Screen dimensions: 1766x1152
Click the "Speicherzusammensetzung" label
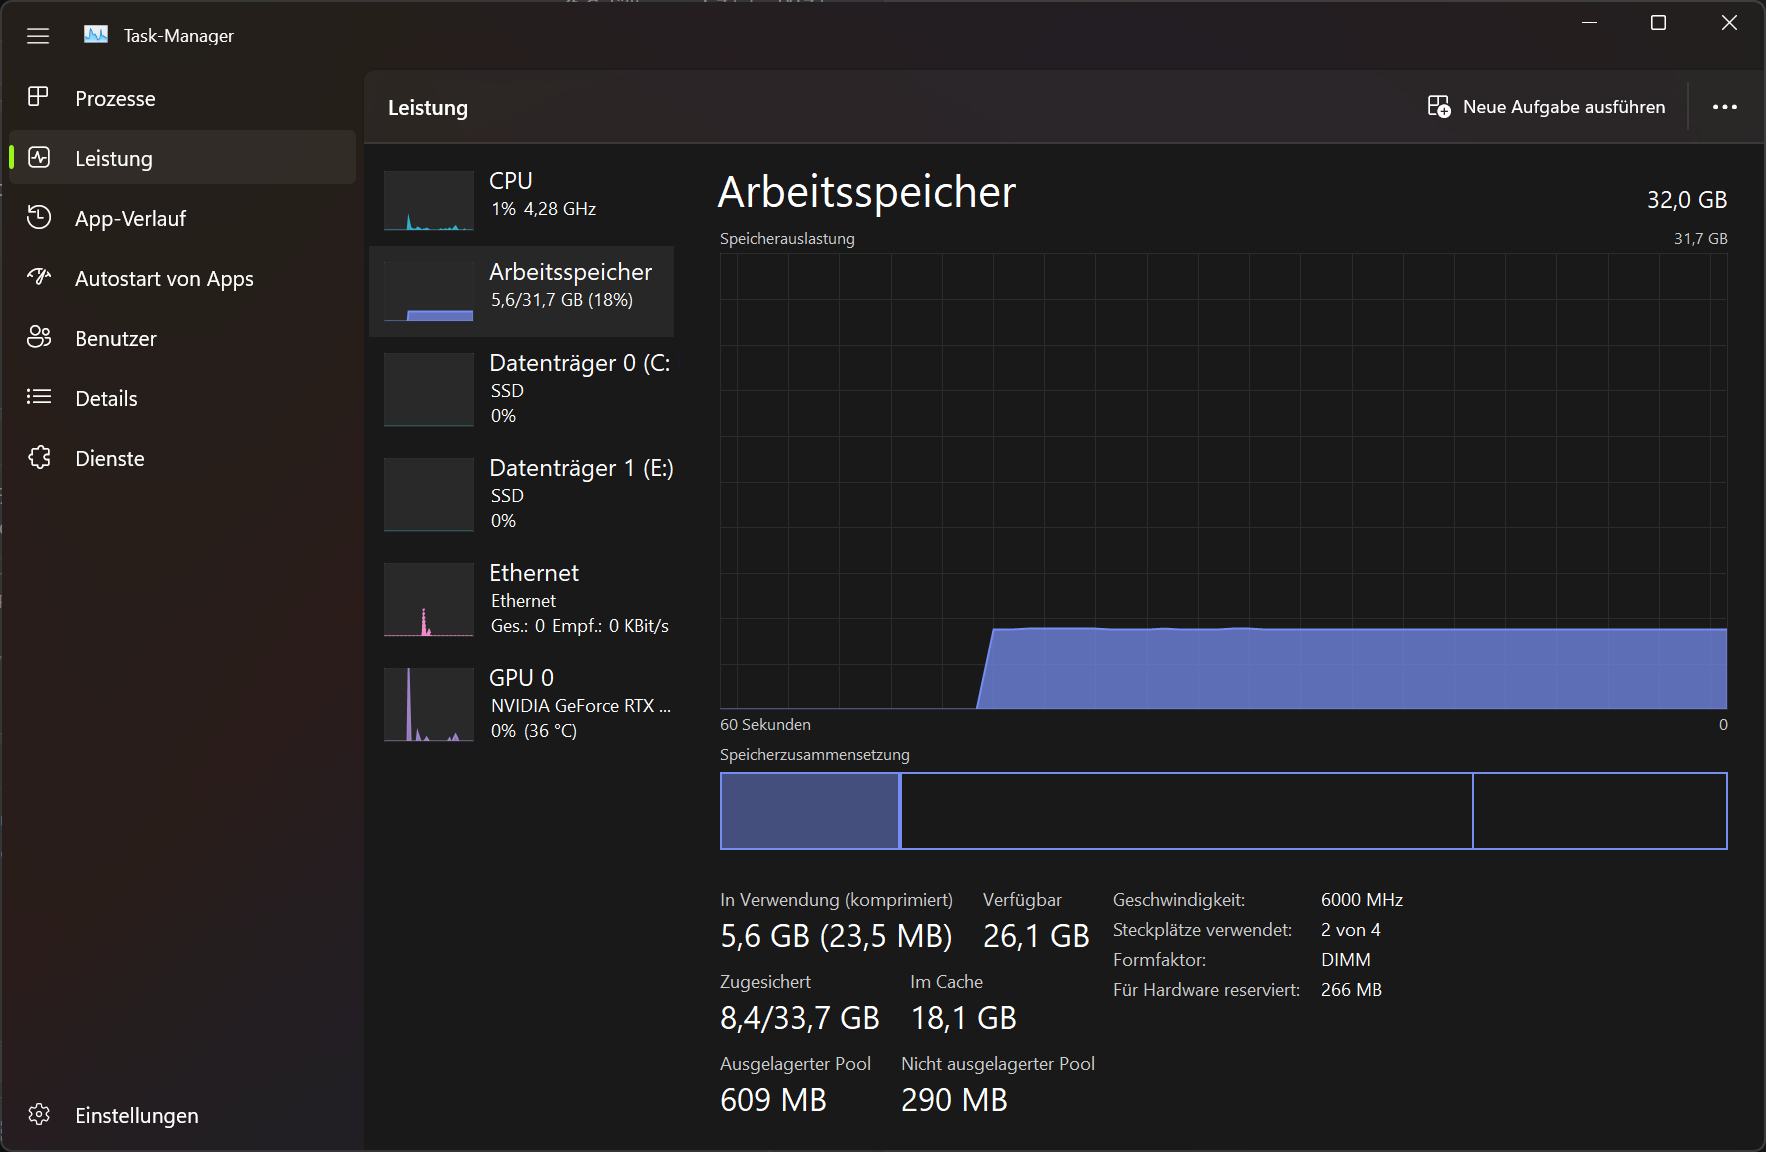click(x=815, y=755)
